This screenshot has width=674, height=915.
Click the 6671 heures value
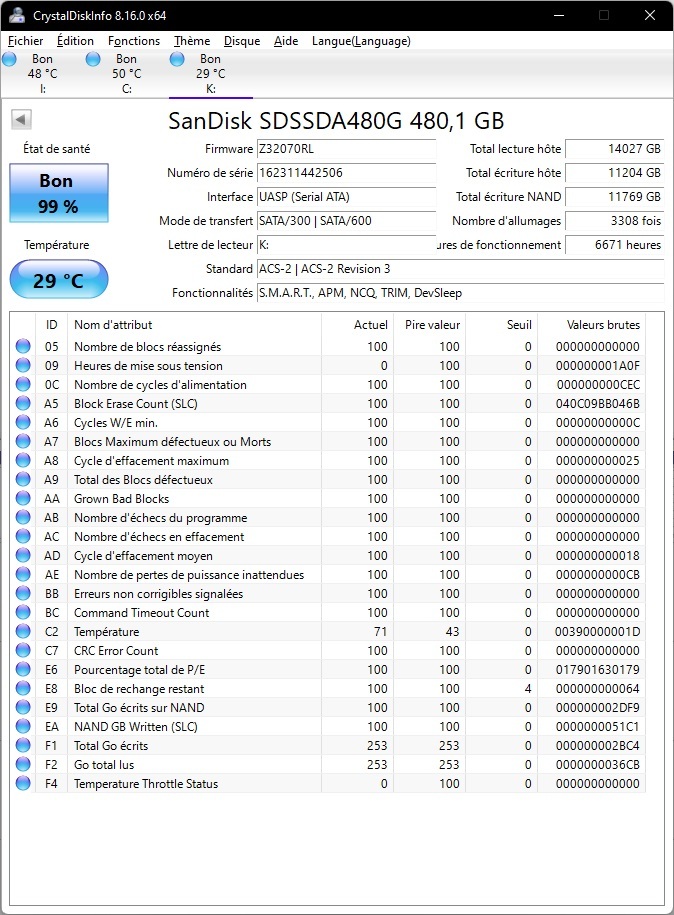tap(614, 245)
